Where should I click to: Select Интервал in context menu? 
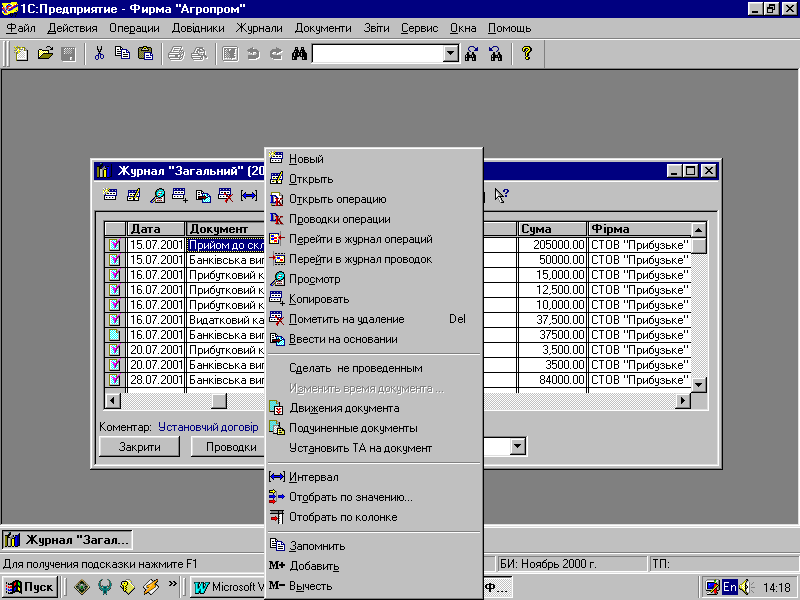[x=373, y=477]
